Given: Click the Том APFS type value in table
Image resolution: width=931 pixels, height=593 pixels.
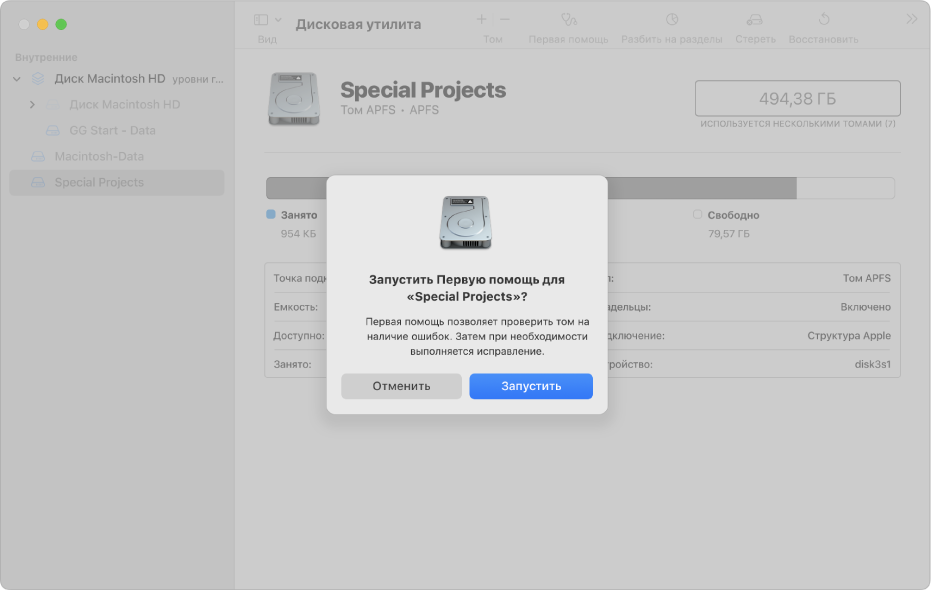Looking at the screenshot, I should pos(867,278).
